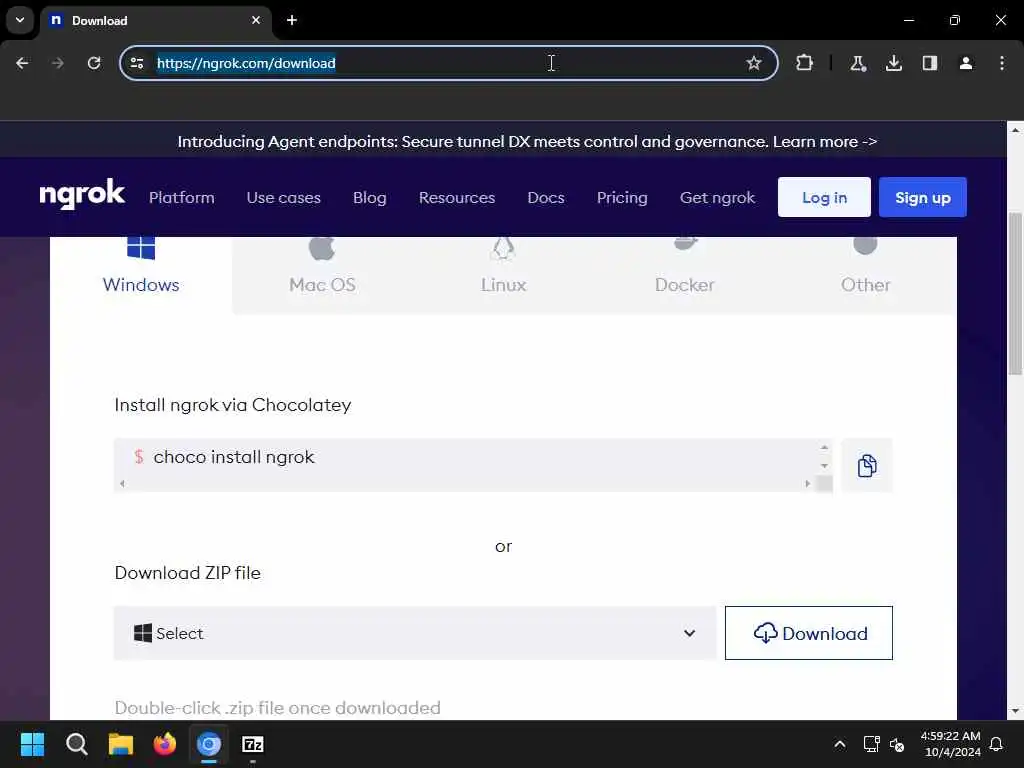Select the Other platform tab

tap(865, 275)
